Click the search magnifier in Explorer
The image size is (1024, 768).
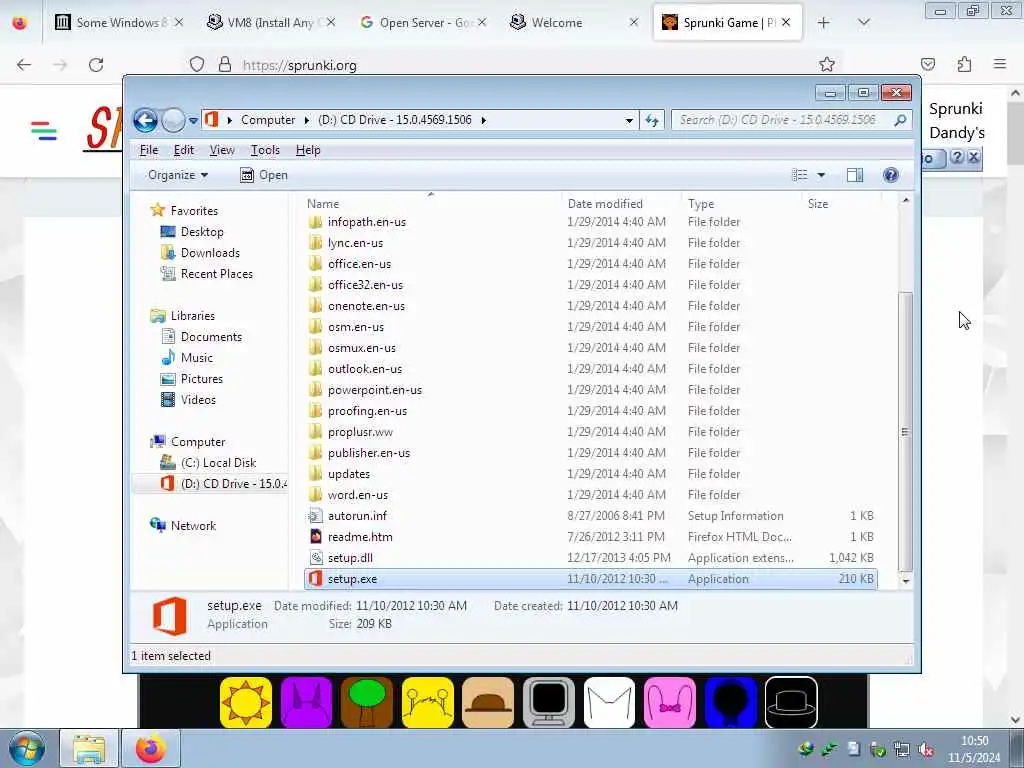tap(901, 120)
